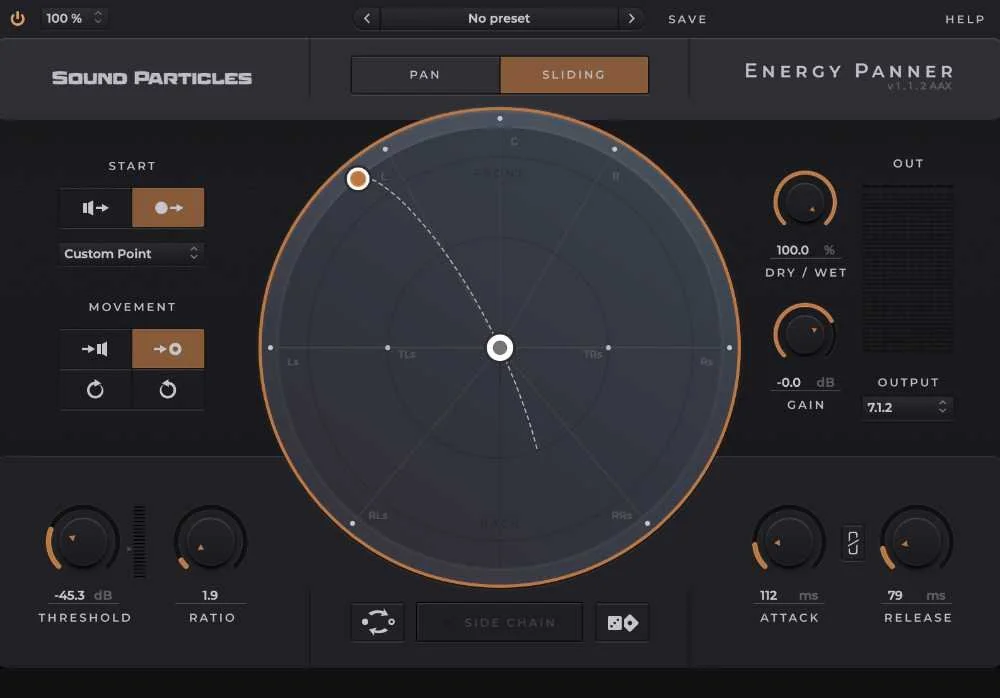The height and width of the screenshot is (698, 1000).
Task: Switch to the PAN tab
Action: point(424,74)
